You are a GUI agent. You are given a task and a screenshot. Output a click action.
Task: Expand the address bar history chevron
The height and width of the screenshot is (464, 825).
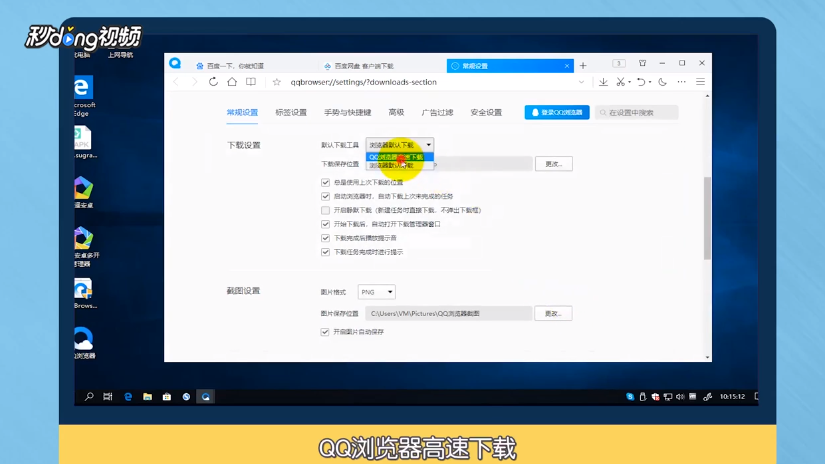(581, 82)
